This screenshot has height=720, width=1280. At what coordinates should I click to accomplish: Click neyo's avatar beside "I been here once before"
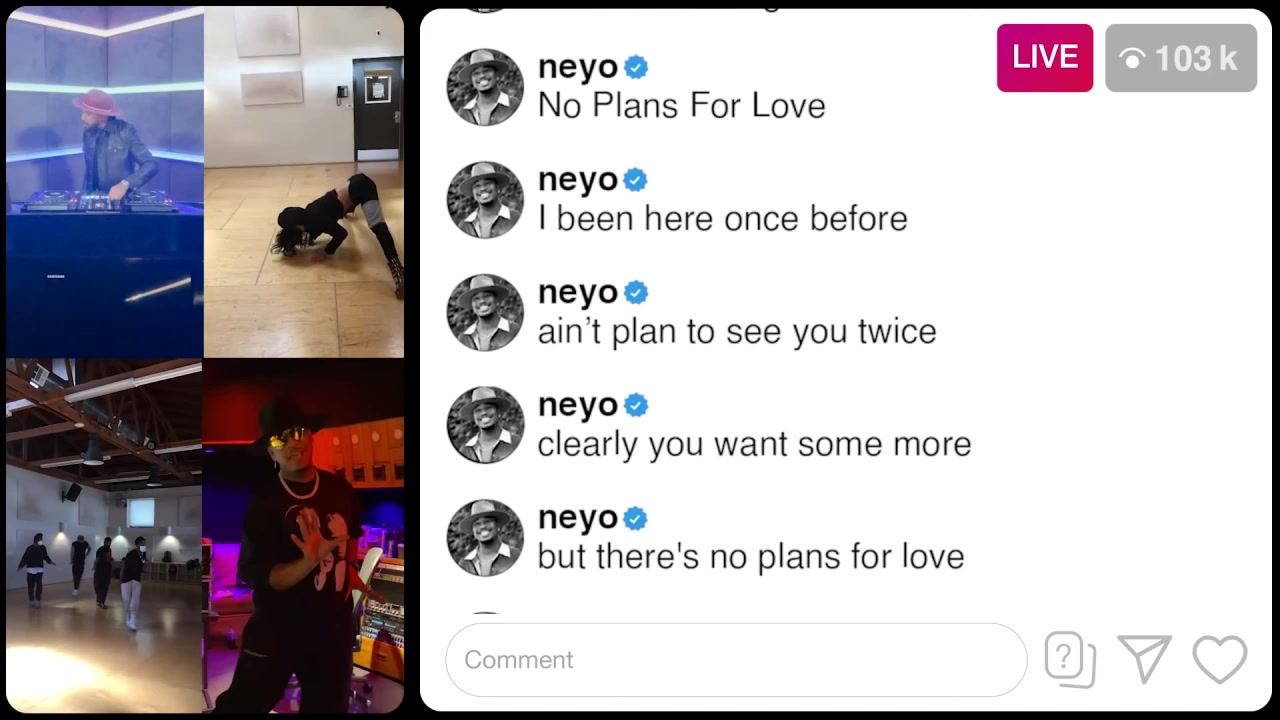pyautogui.click(x=485, y=200)
